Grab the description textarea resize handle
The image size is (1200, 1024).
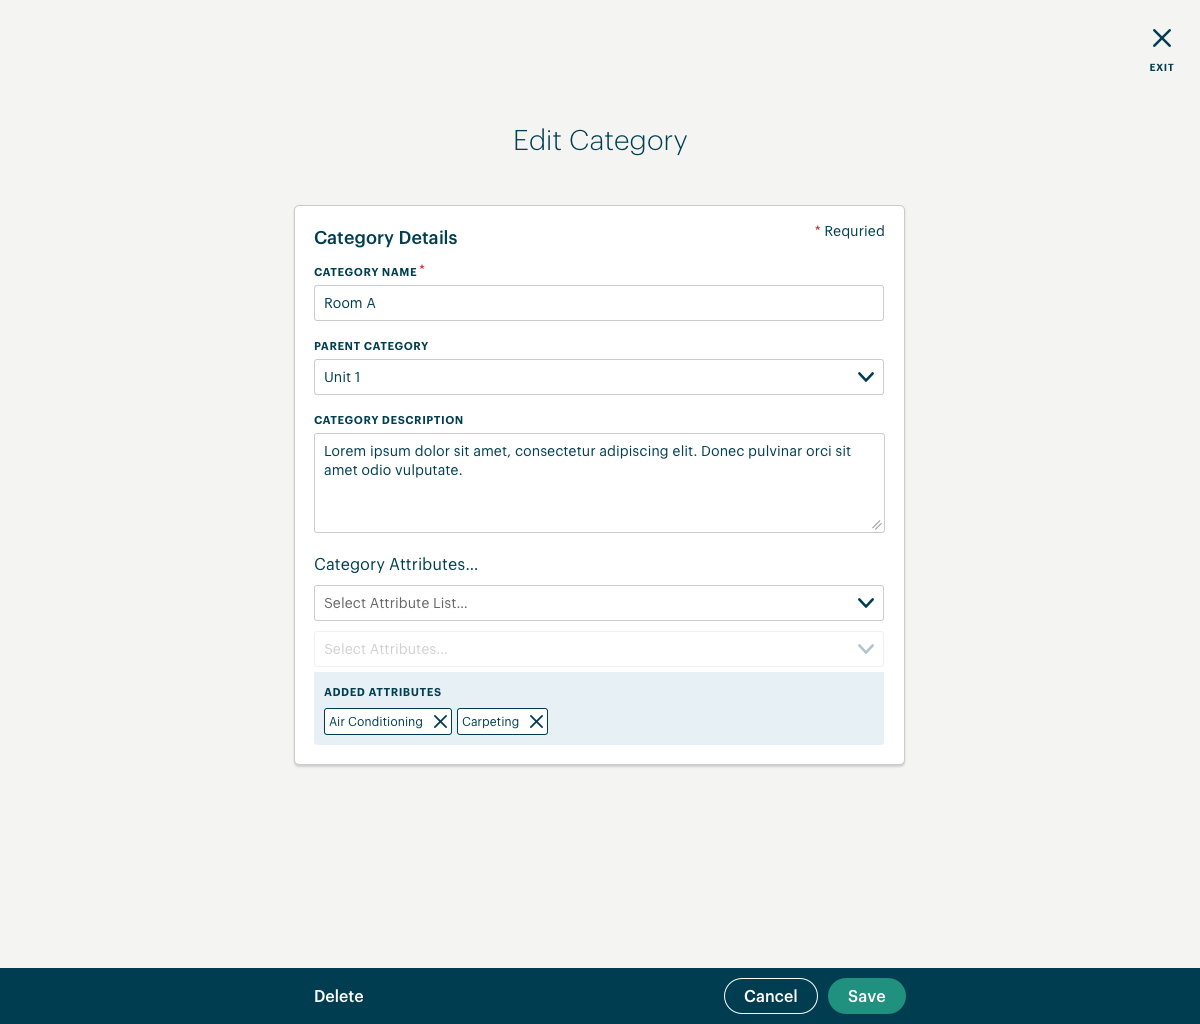coord(876,524)
